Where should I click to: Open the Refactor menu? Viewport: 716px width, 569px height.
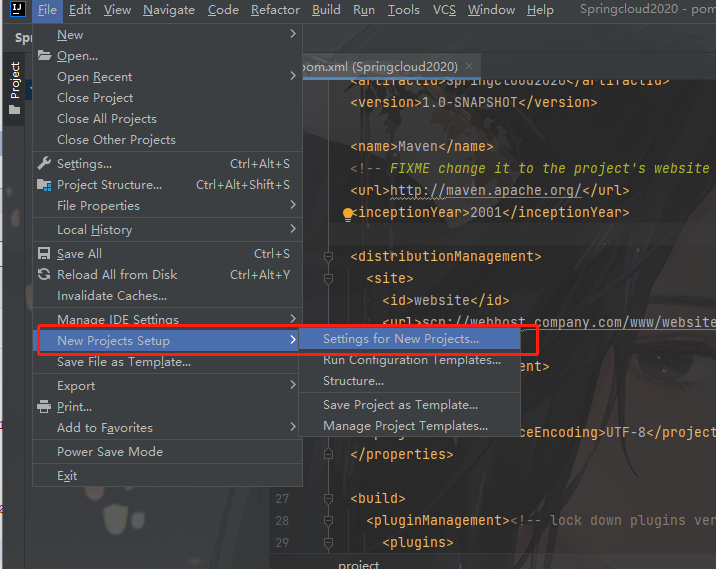[x=275, y=10]
